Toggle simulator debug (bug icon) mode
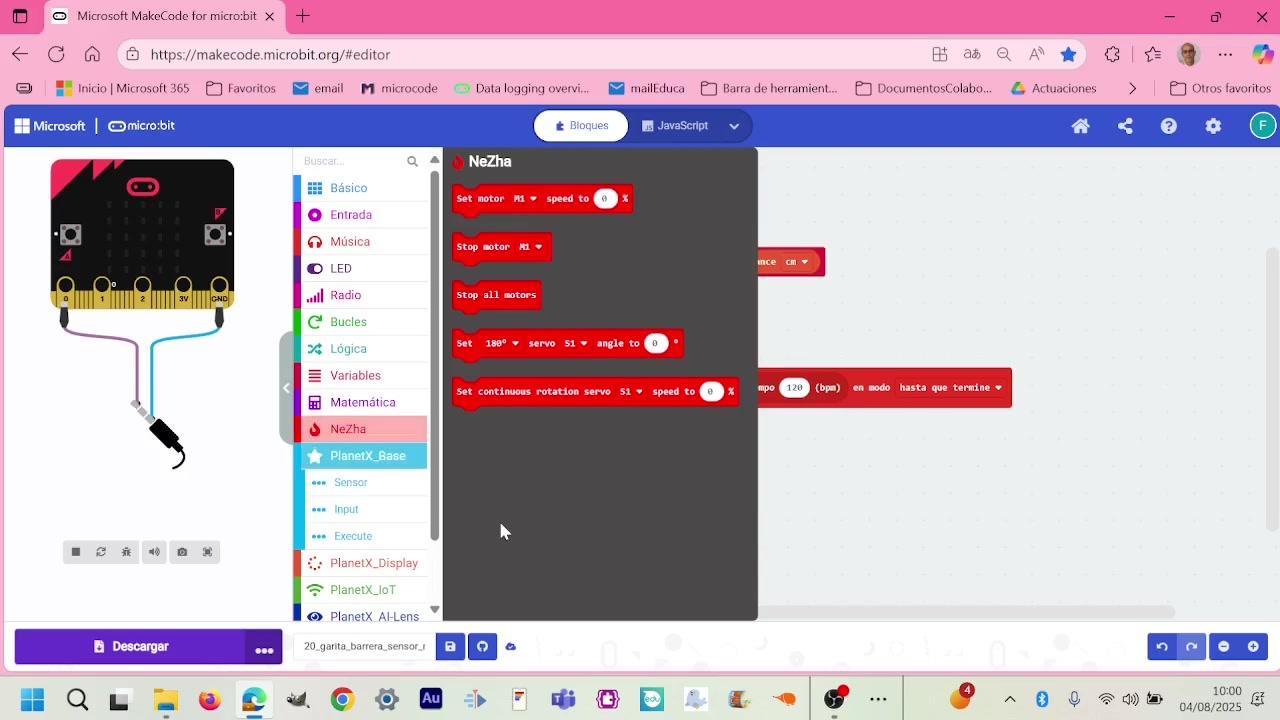 127,552
